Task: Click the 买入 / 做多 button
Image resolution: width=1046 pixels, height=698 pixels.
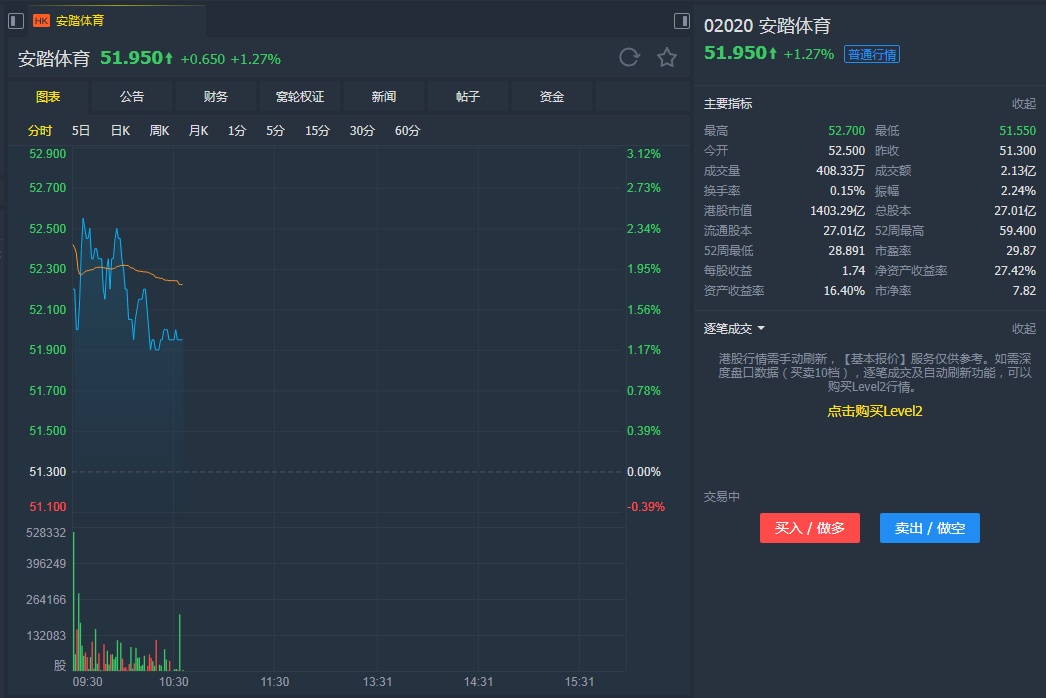Action: click(810, 528)
